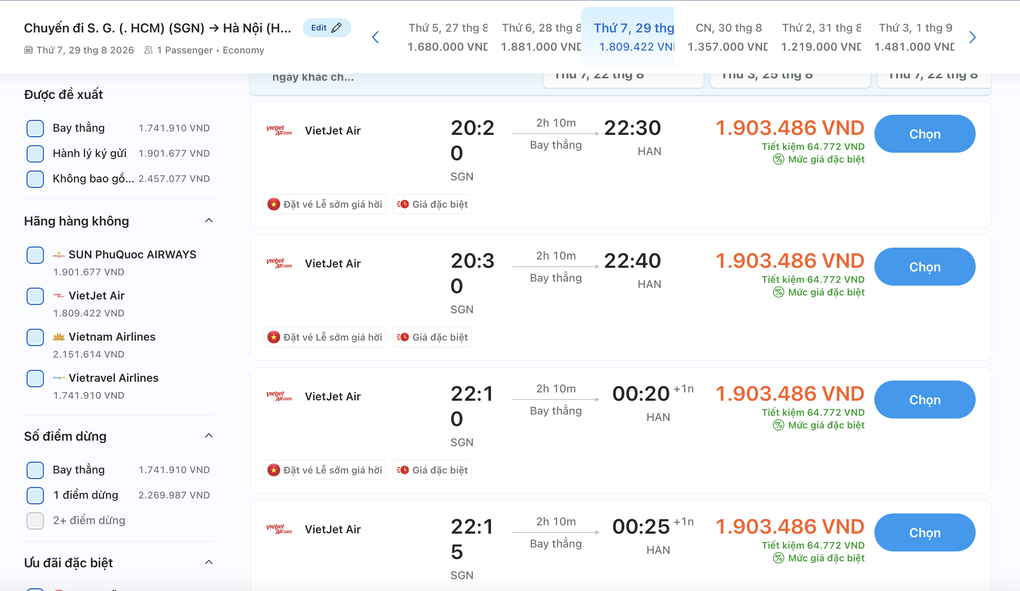This screenshot has width=1020, height=591.
Task: Select the CN, 30 thg 8 date tab
Action: pos(727,37)
